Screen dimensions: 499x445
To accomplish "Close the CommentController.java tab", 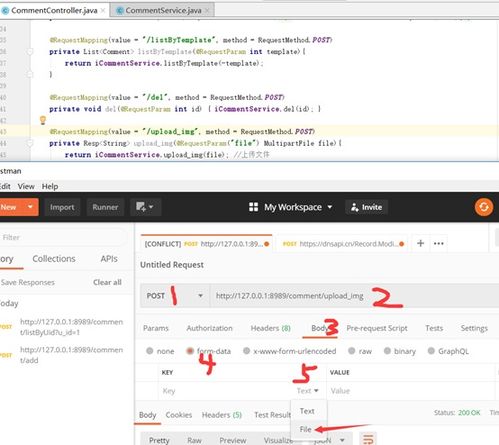I will 103,11.
